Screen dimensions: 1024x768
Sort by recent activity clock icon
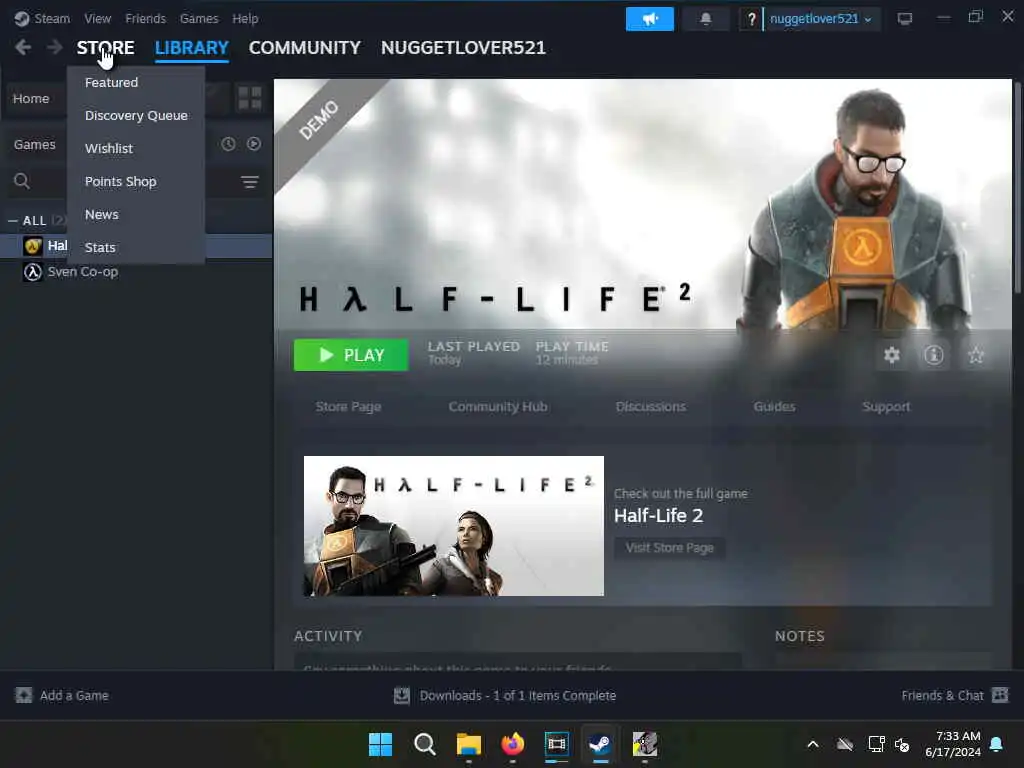pos(228,144)
